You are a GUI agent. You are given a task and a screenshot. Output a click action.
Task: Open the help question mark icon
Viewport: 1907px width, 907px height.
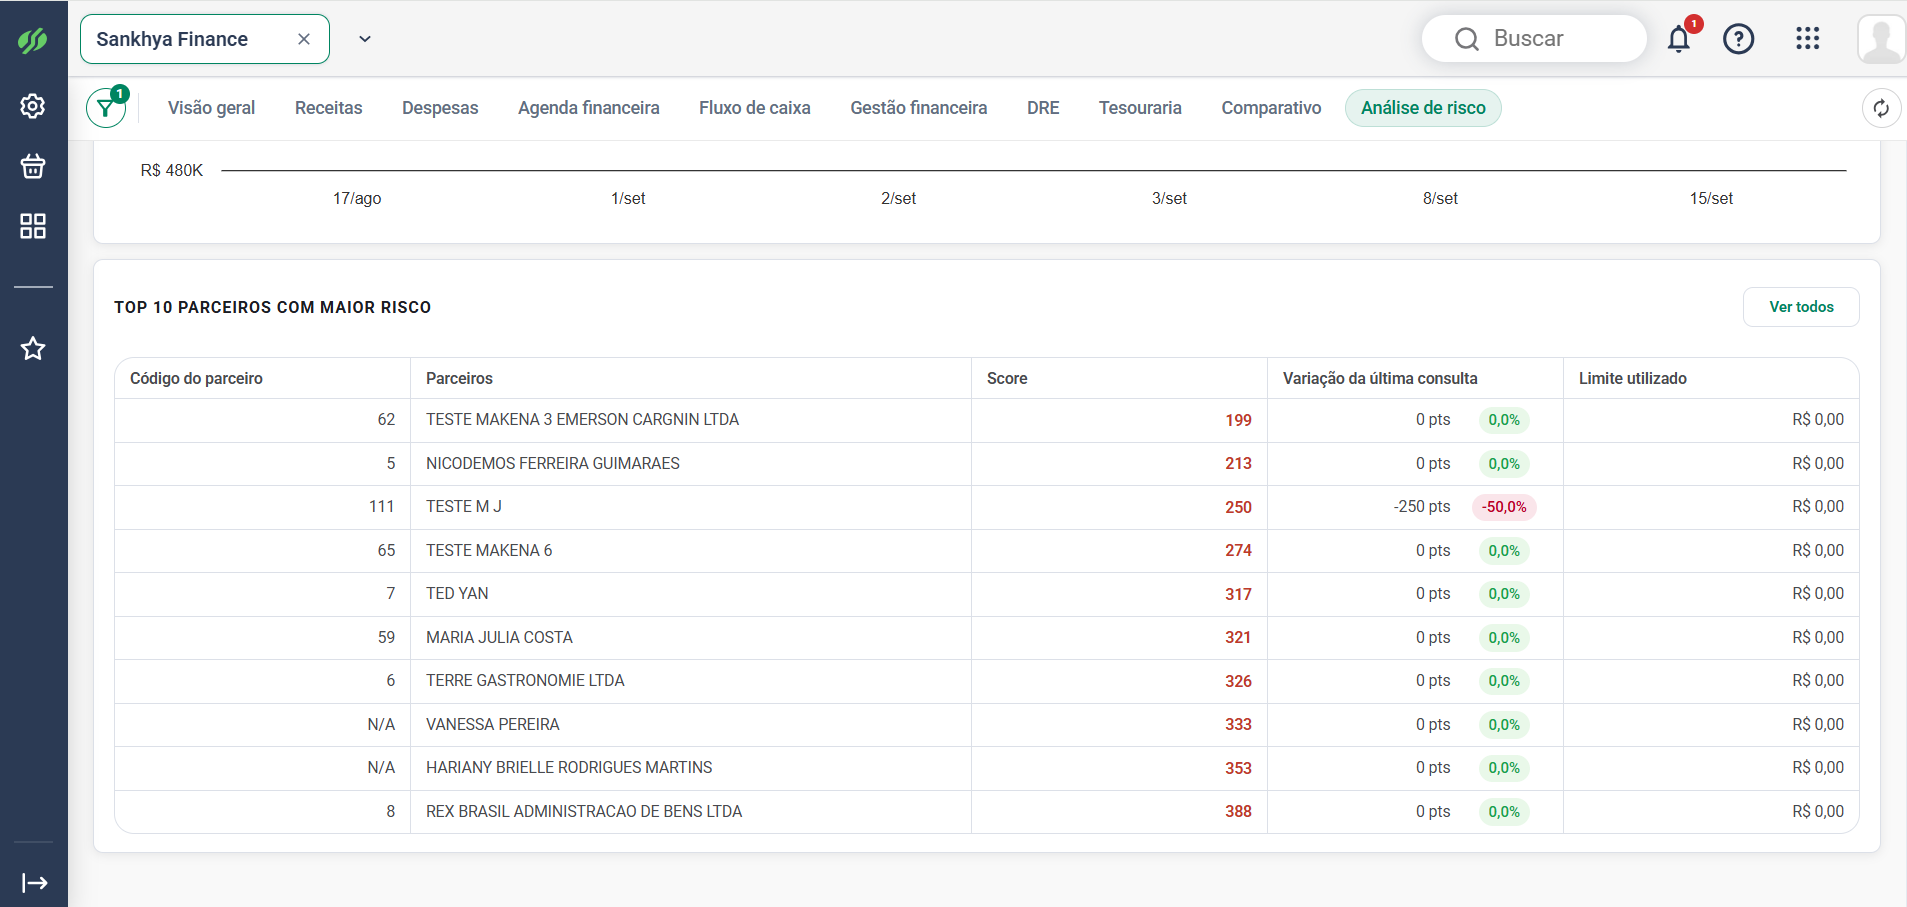1739,39
